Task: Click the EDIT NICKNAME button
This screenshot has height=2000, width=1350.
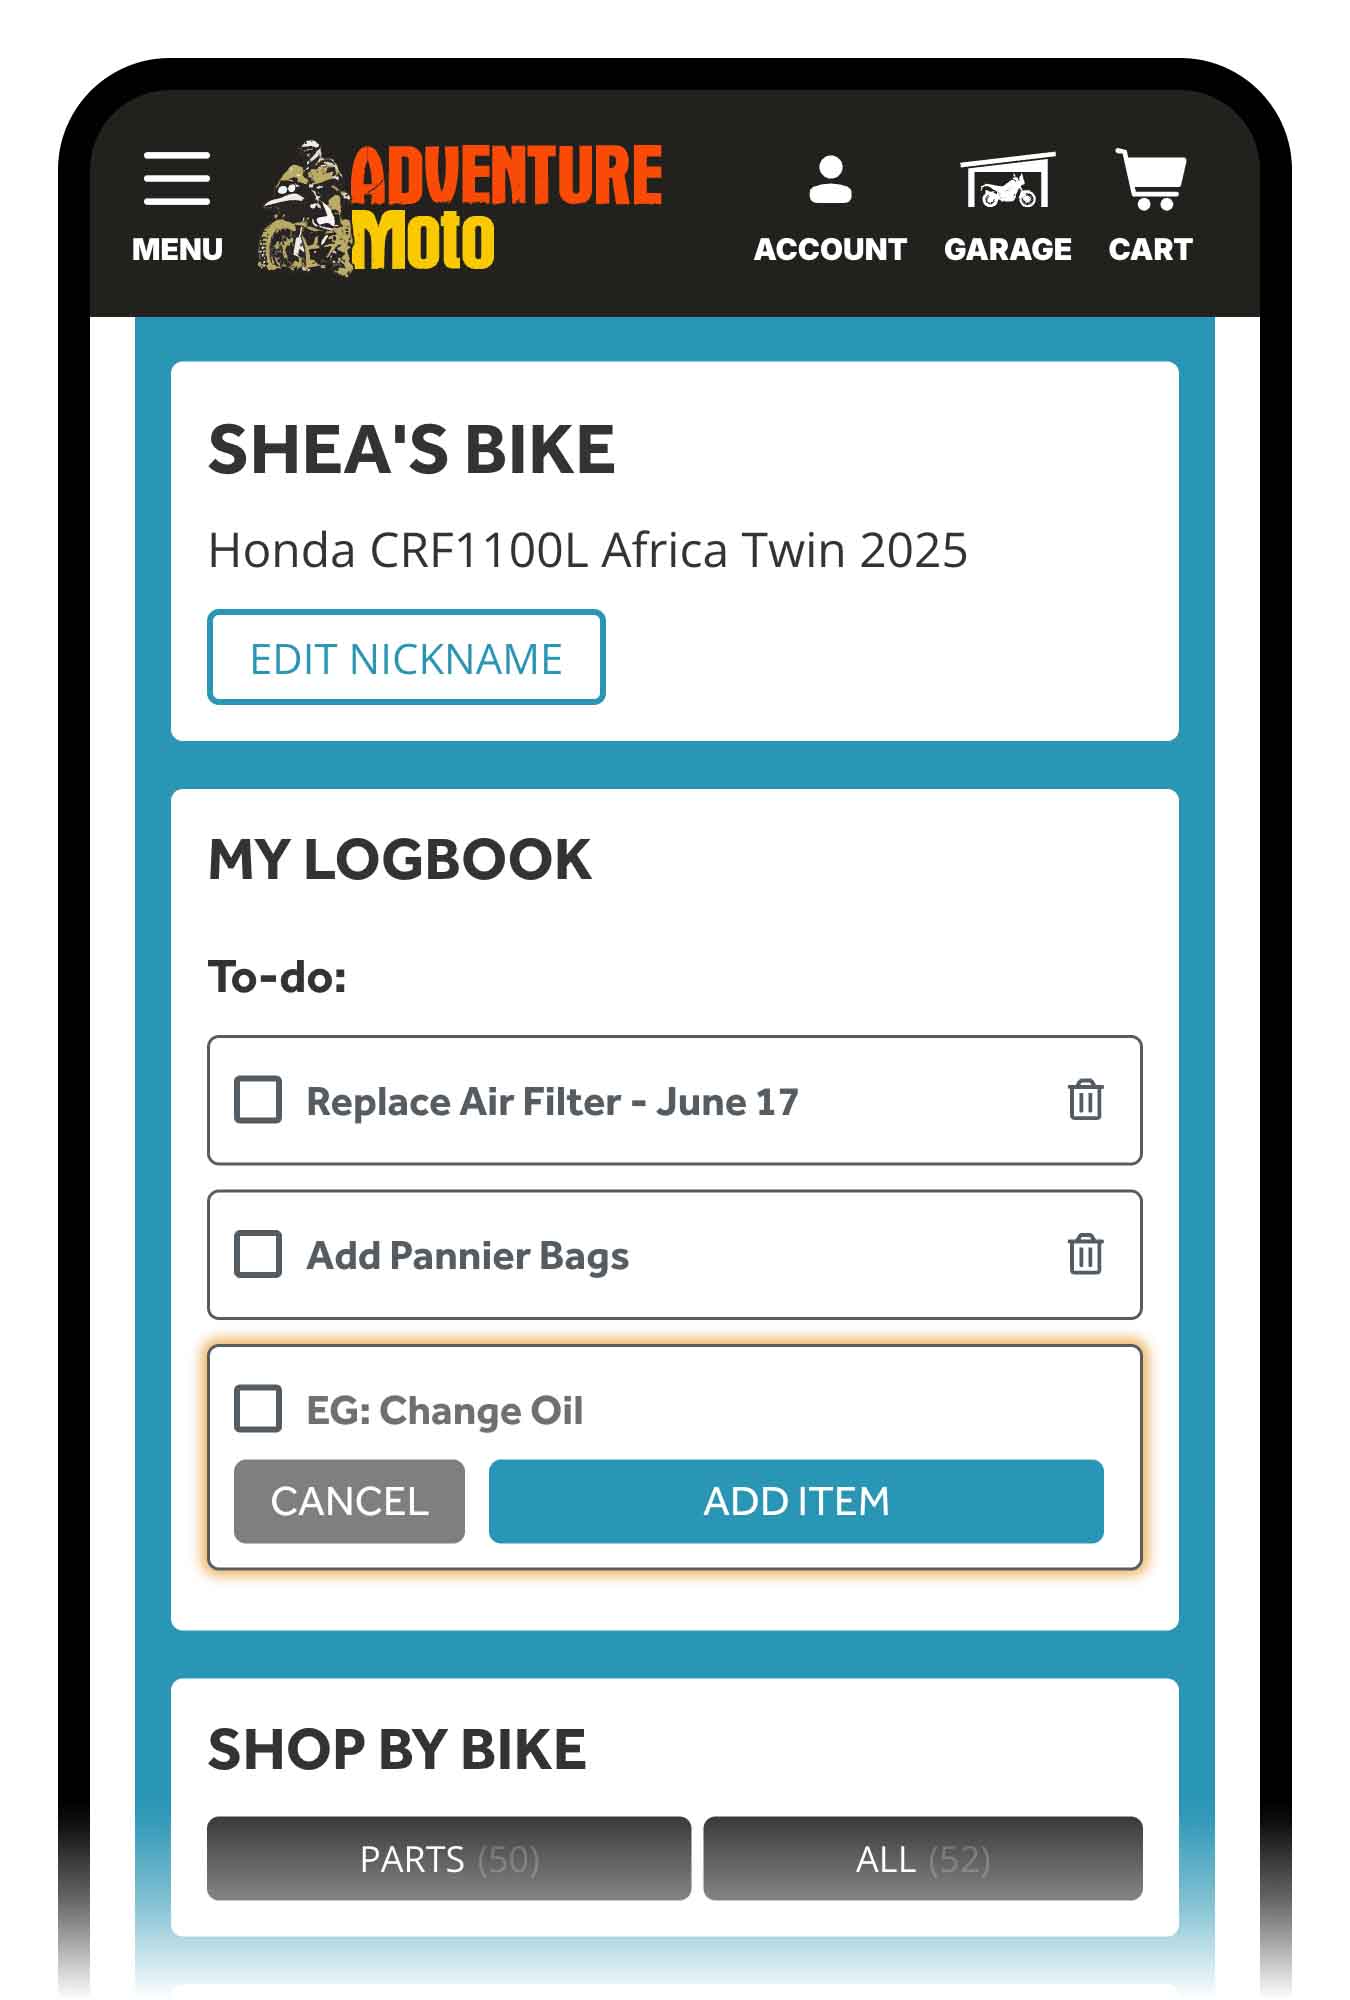Action: [406, 657]
